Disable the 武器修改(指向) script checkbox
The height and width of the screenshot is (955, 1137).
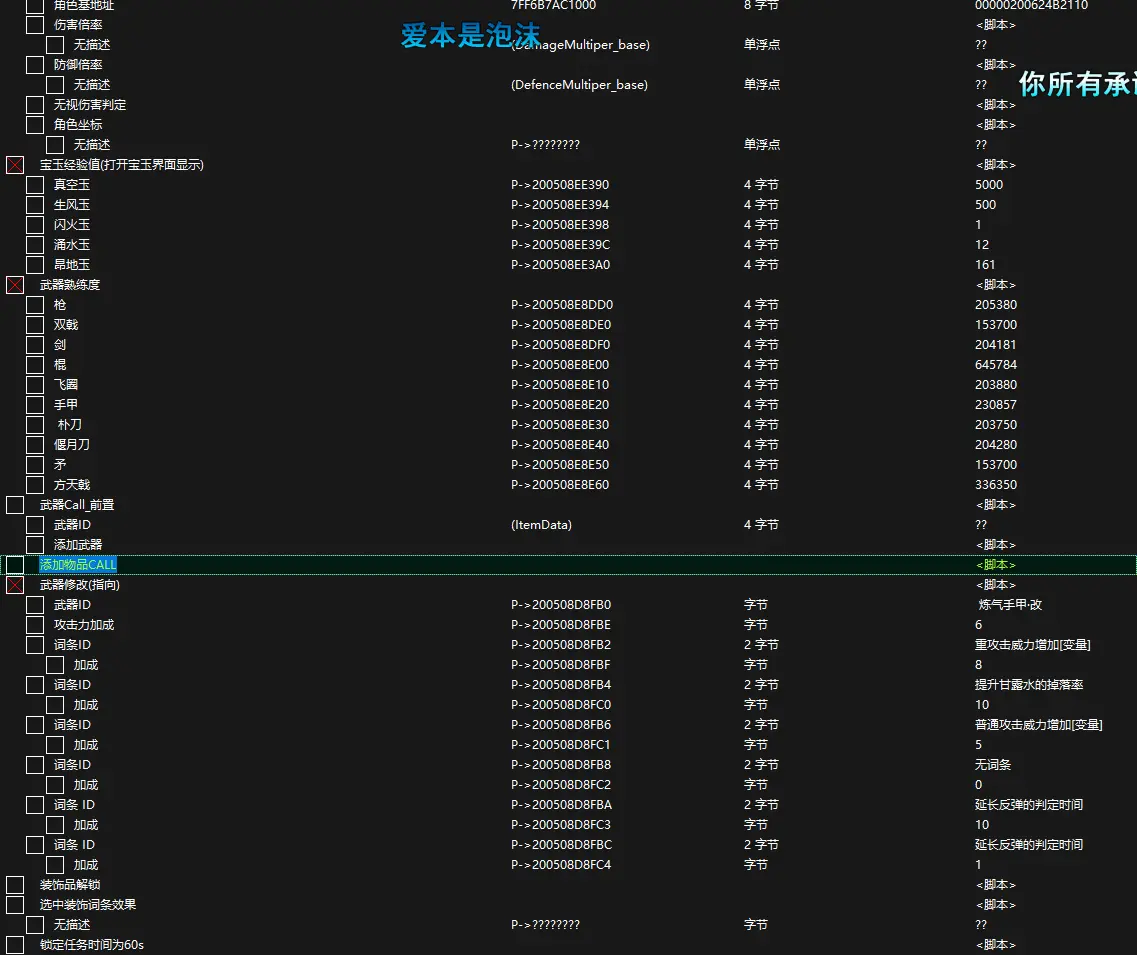(x=15, y=584)
